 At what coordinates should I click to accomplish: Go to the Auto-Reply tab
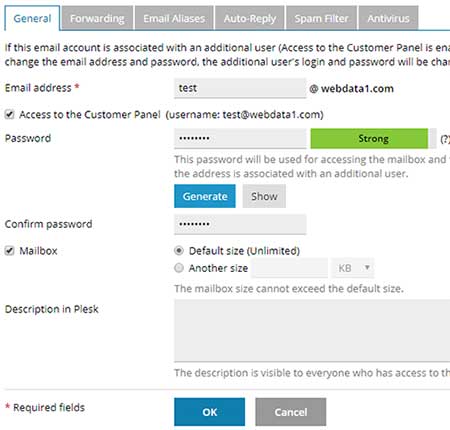pyautogui.click(x=250, y=18)
